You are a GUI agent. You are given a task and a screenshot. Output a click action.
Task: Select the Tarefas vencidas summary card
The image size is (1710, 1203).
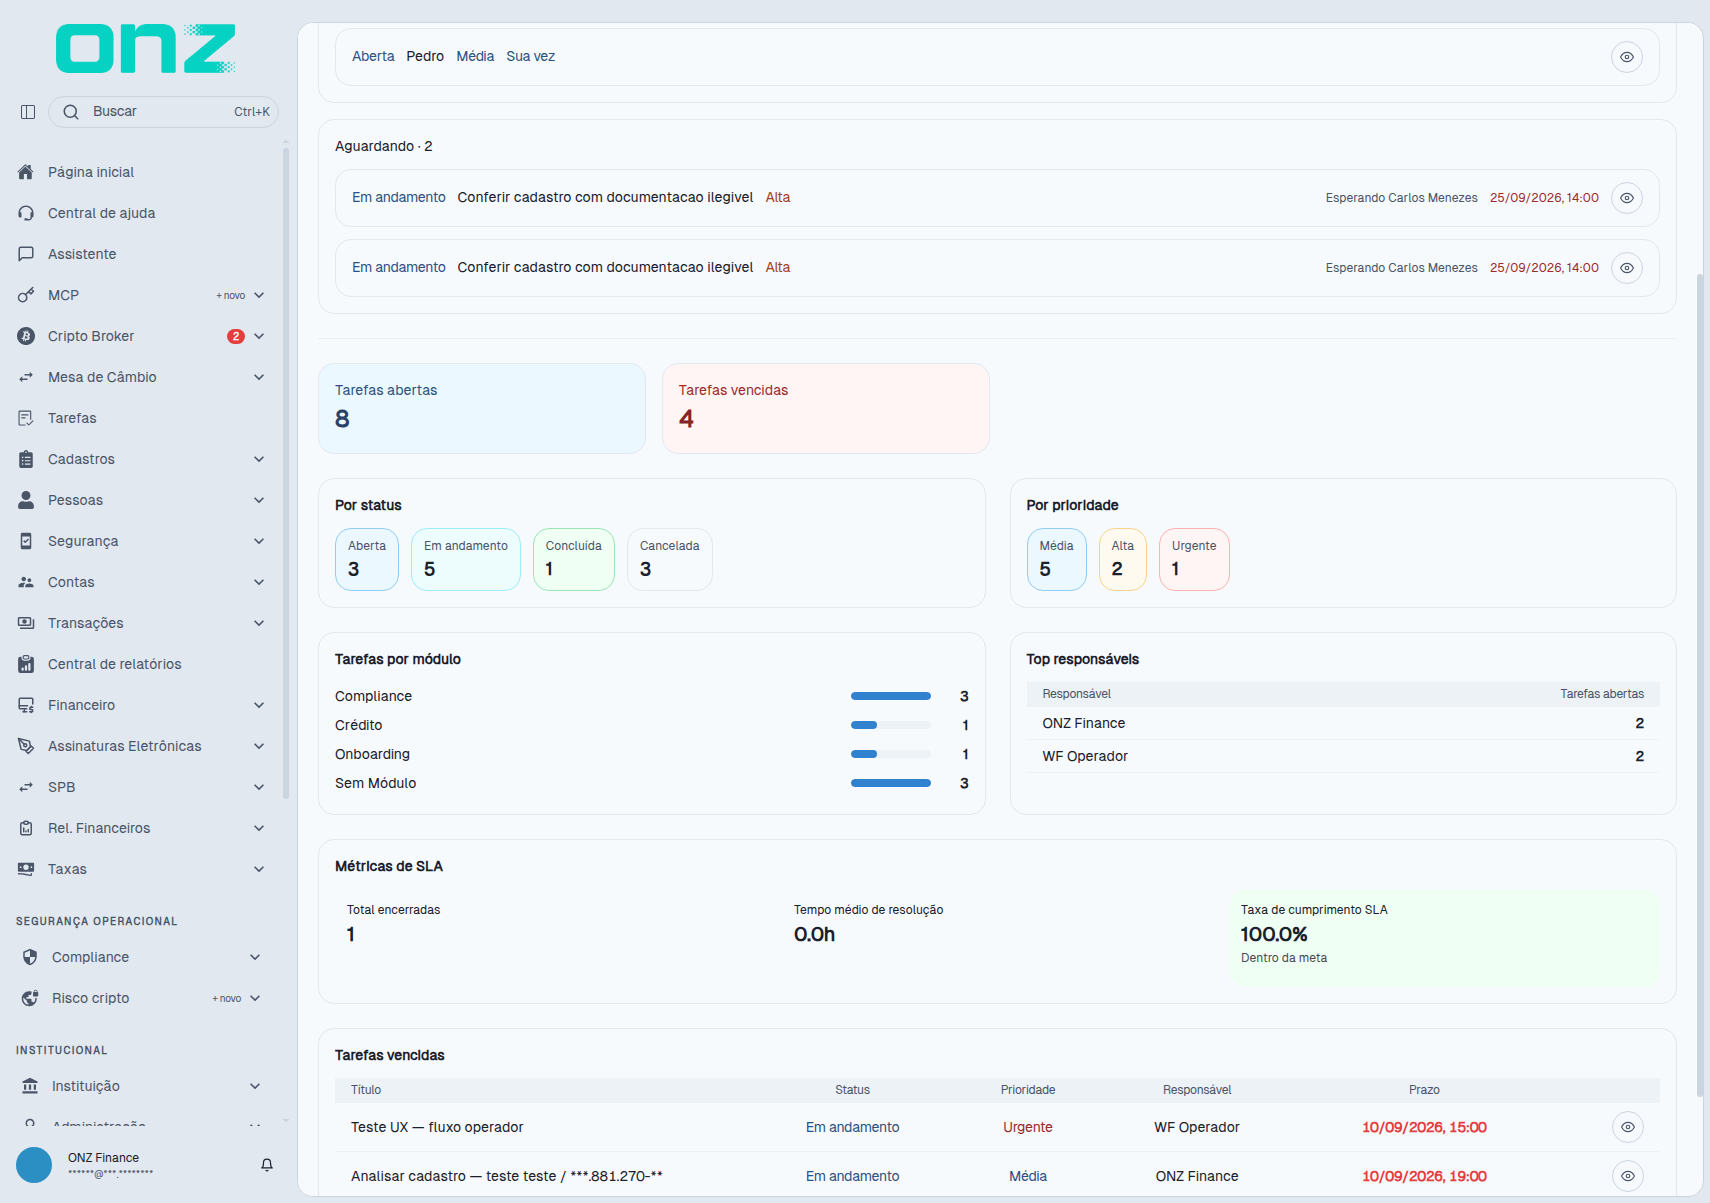click(x=826, y=408)
